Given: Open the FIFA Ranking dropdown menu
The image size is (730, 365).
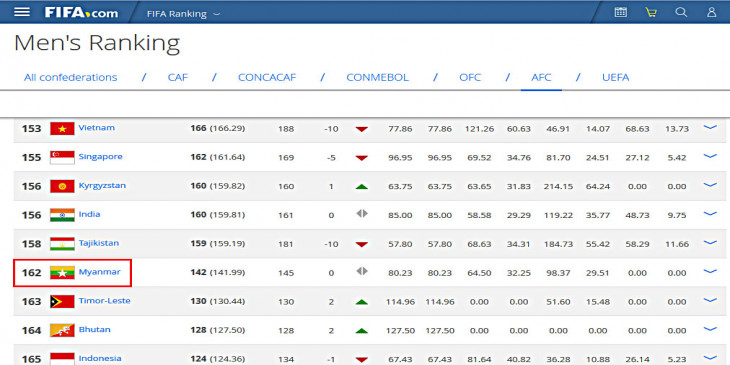Looking at the screenshot, I should (183, 14).
